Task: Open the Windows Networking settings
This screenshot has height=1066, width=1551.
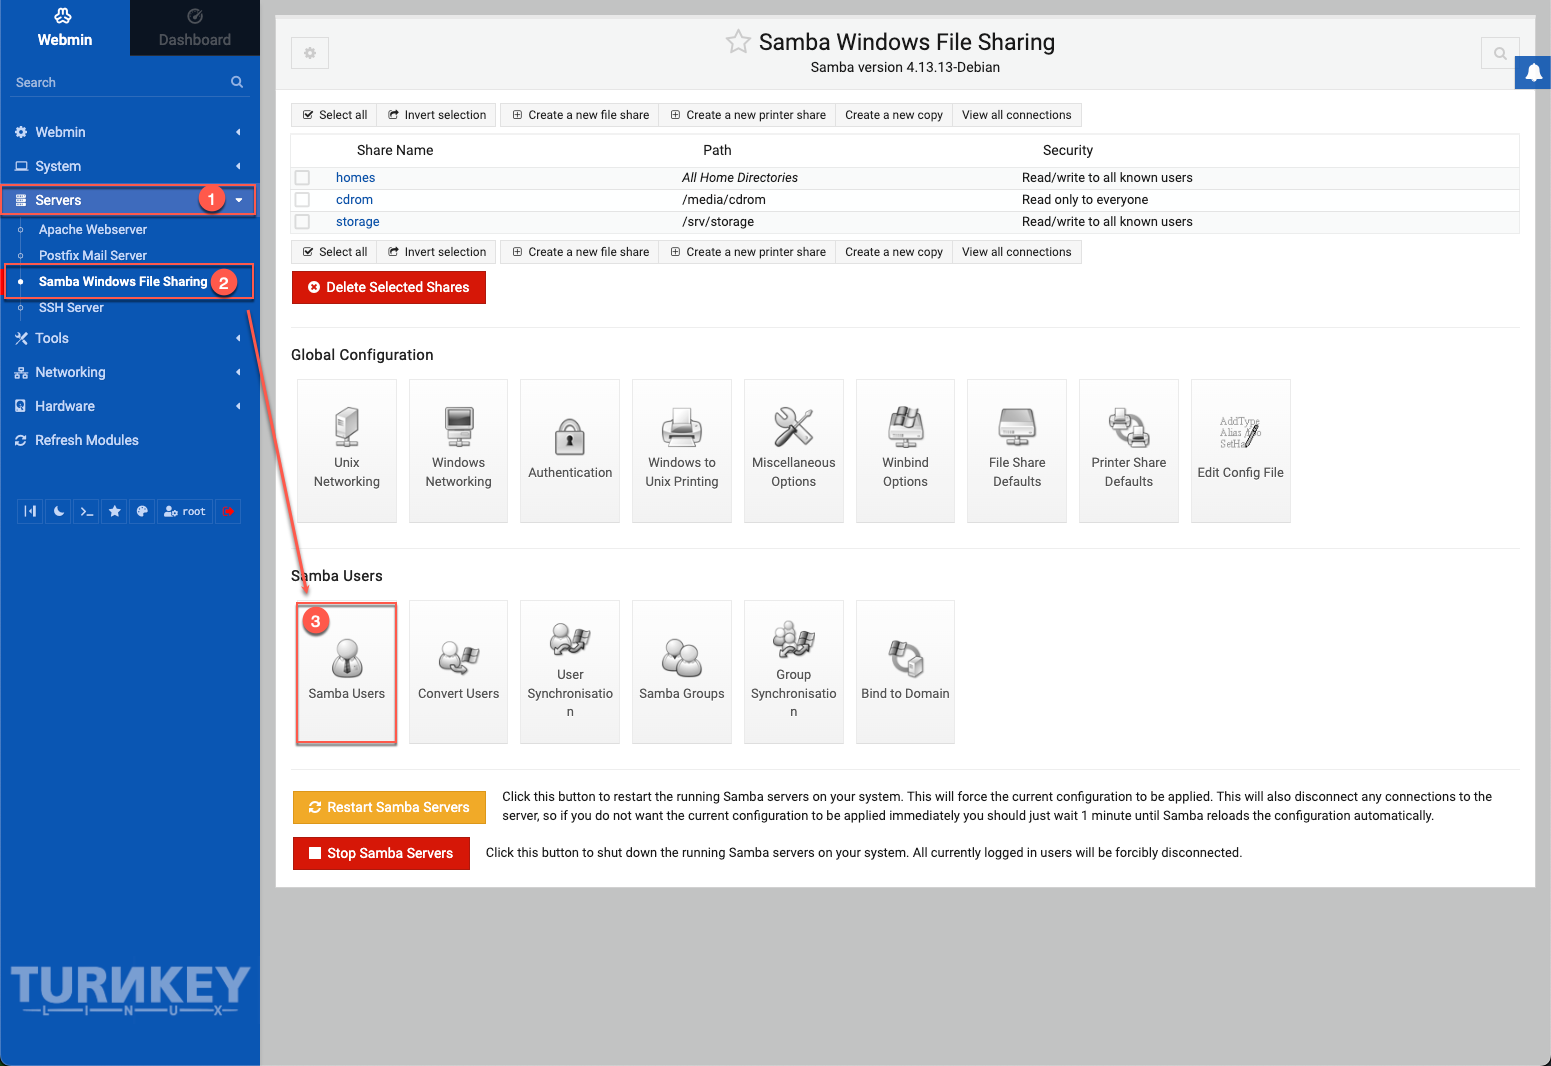Action: (x=458, y=450)
